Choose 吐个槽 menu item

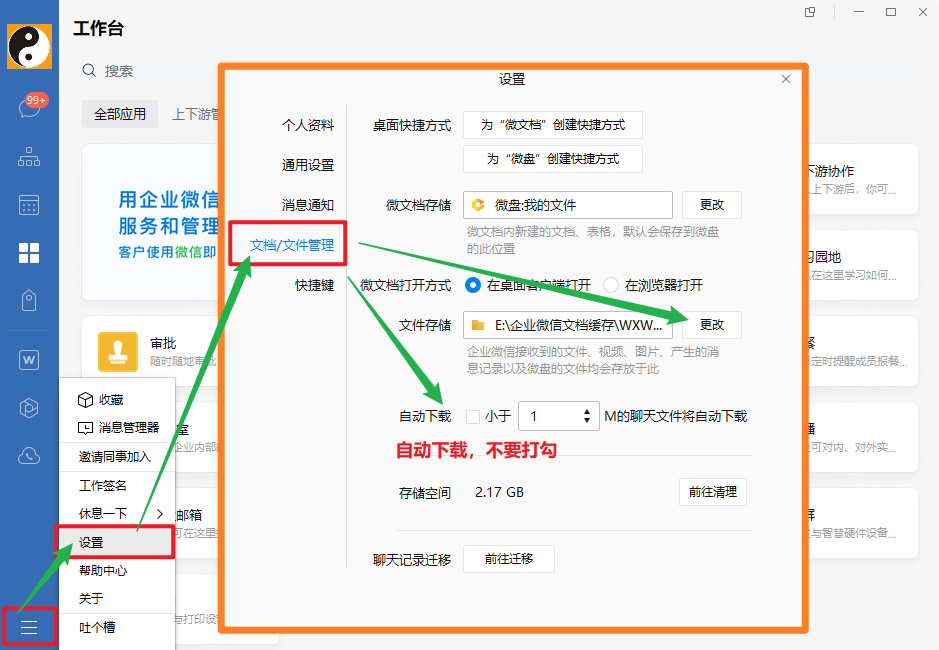(x=117, y=627)
